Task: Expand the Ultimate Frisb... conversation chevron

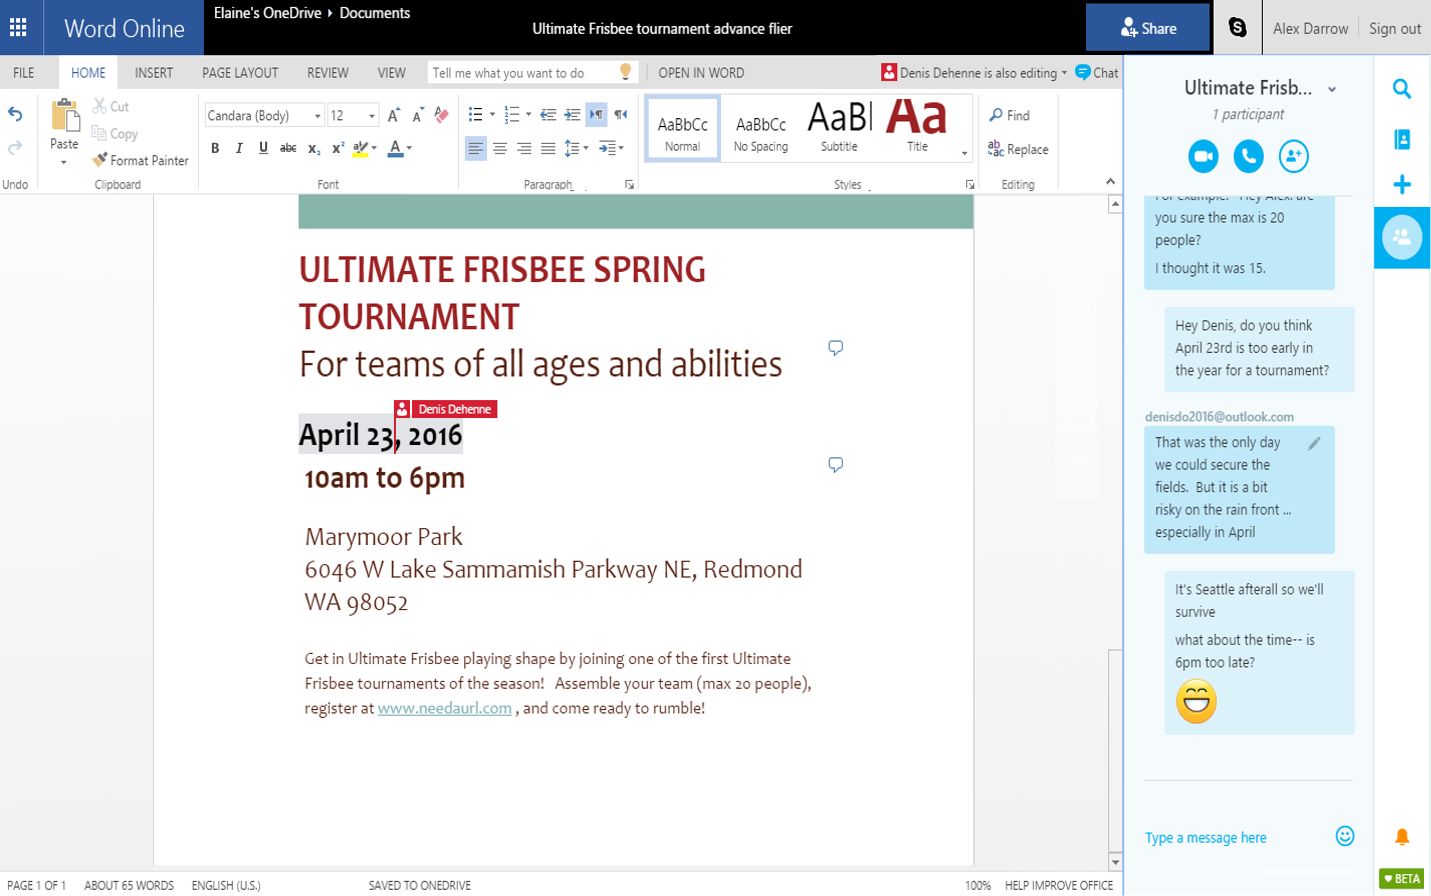Action: 1332,89
